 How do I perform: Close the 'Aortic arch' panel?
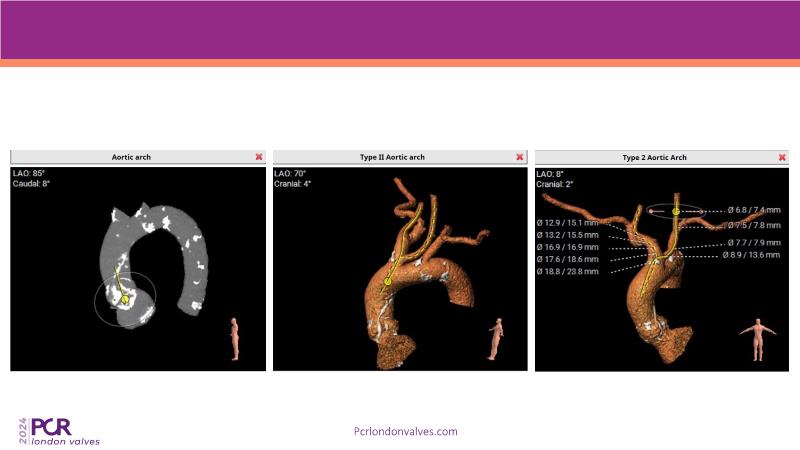259,157
